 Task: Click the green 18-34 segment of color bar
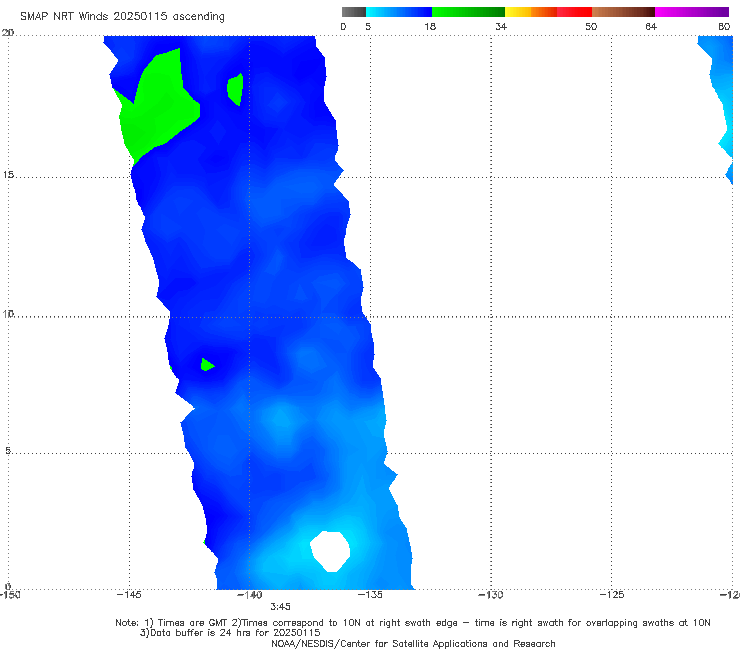point(468,12)
